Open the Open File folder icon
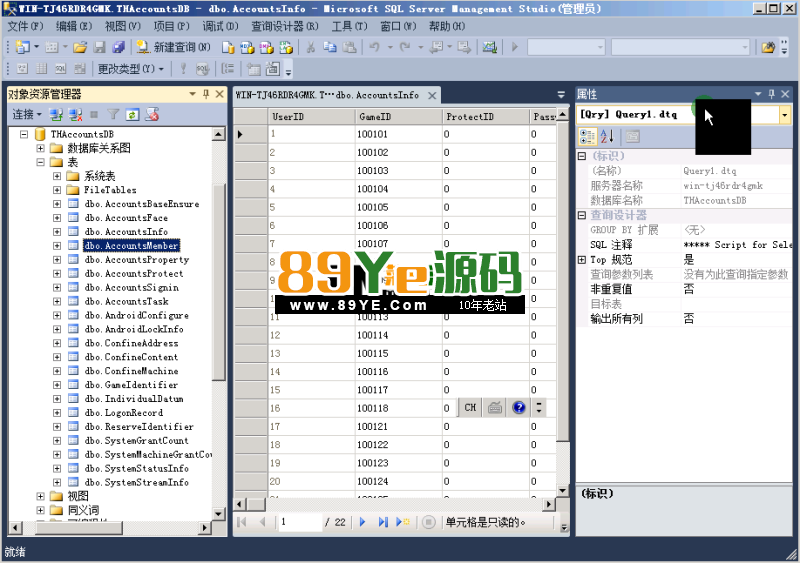 [x=80, y=47]
